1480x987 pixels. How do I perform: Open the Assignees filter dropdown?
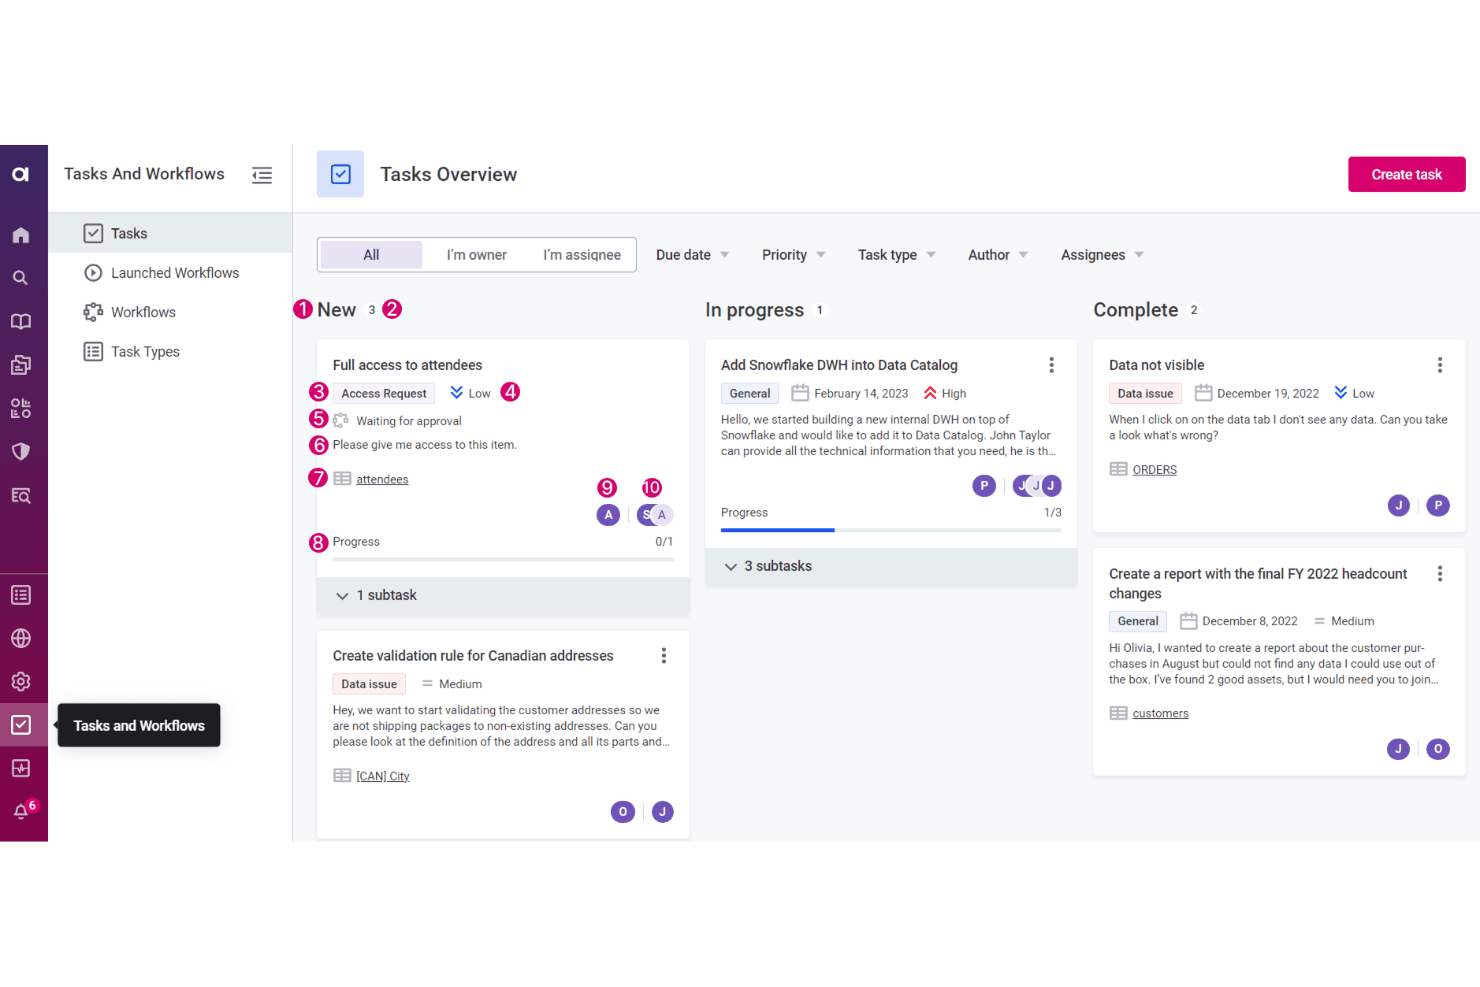(x=1102, y=255)
